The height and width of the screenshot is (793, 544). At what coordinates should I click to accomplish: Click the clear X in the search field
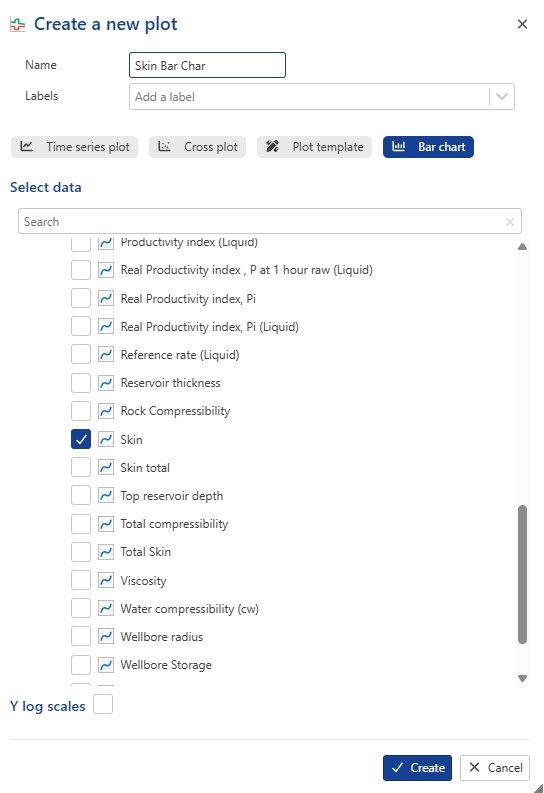pyautogui.click(x=510, y=222)
